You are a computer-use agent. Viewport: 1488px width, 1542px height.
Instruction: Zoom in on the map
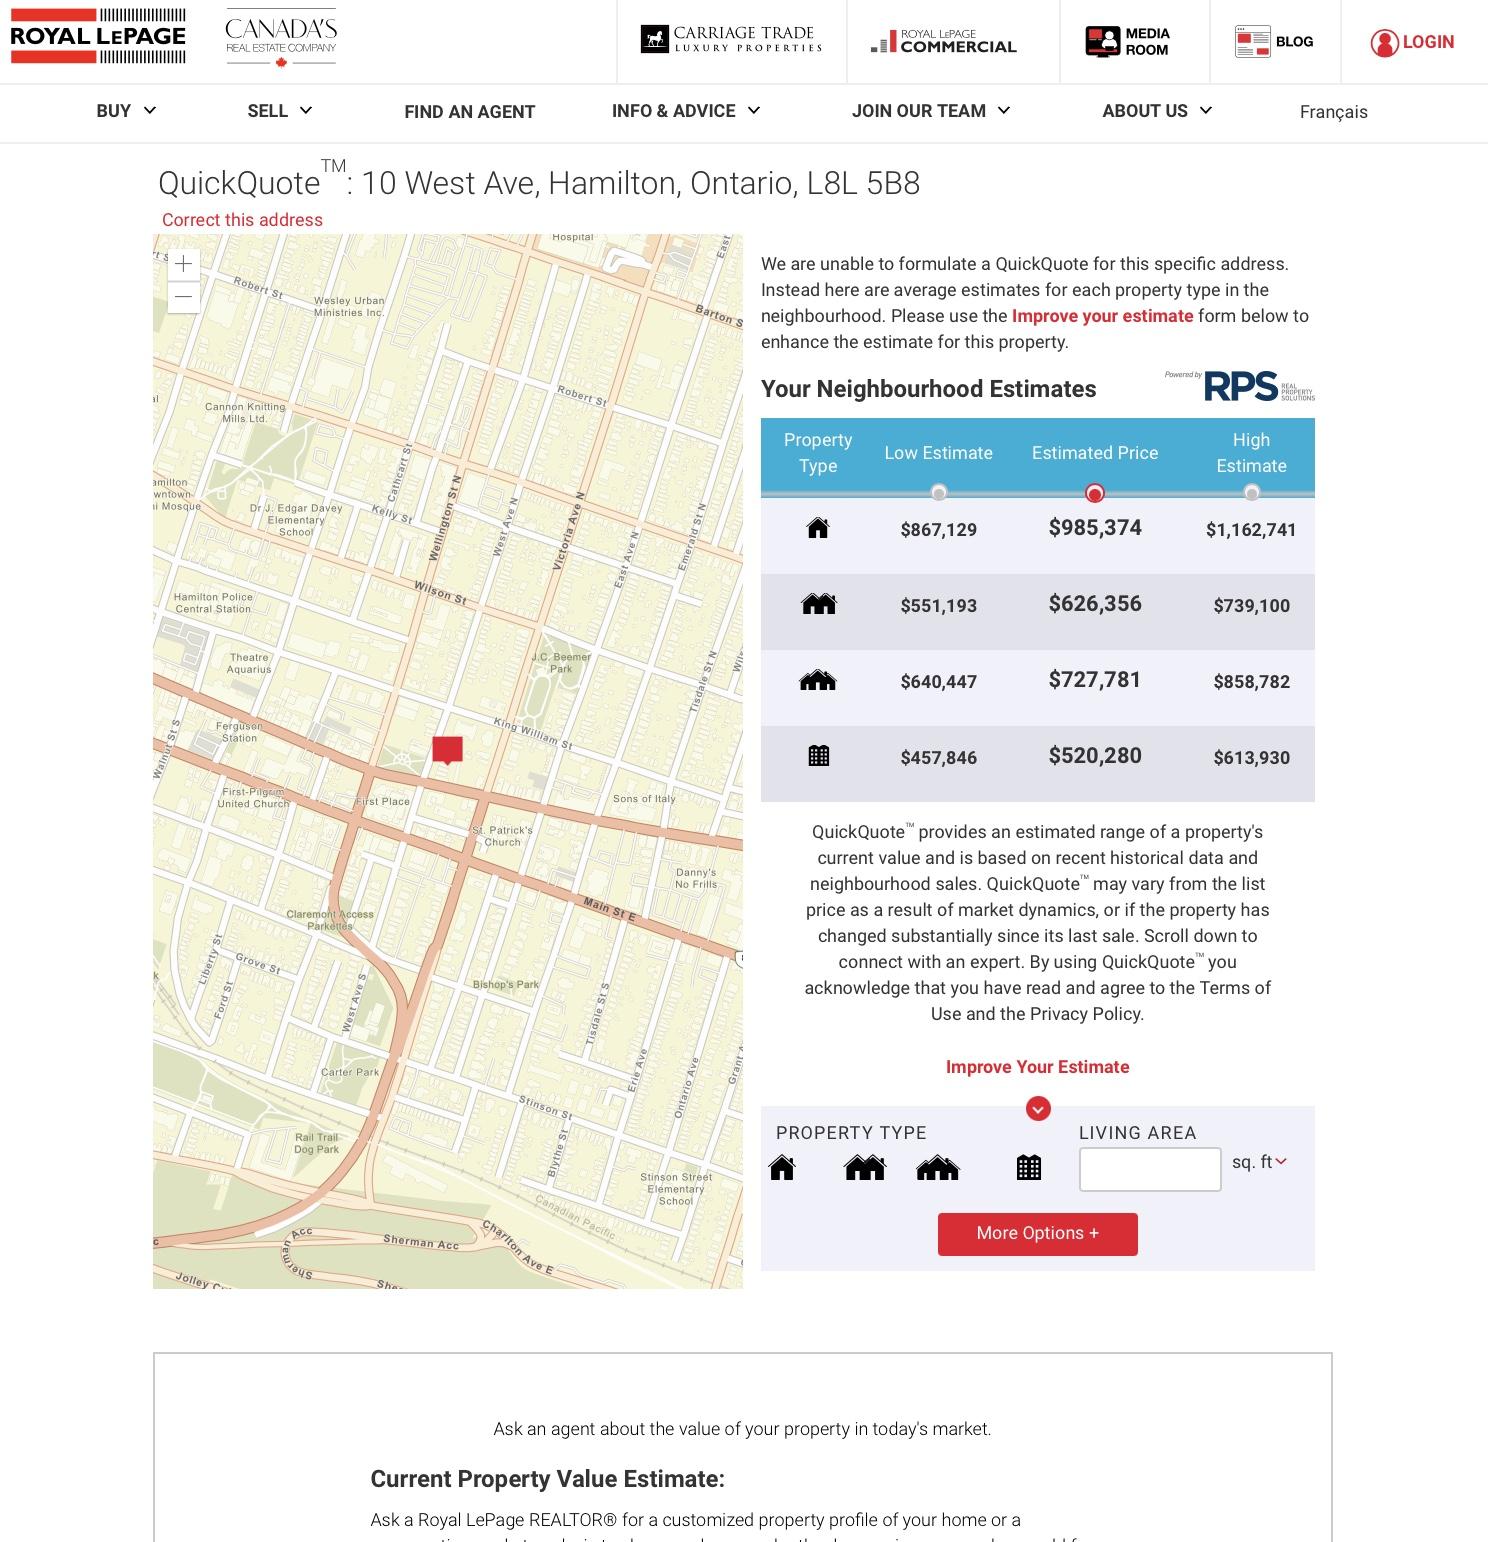[183, 264]
